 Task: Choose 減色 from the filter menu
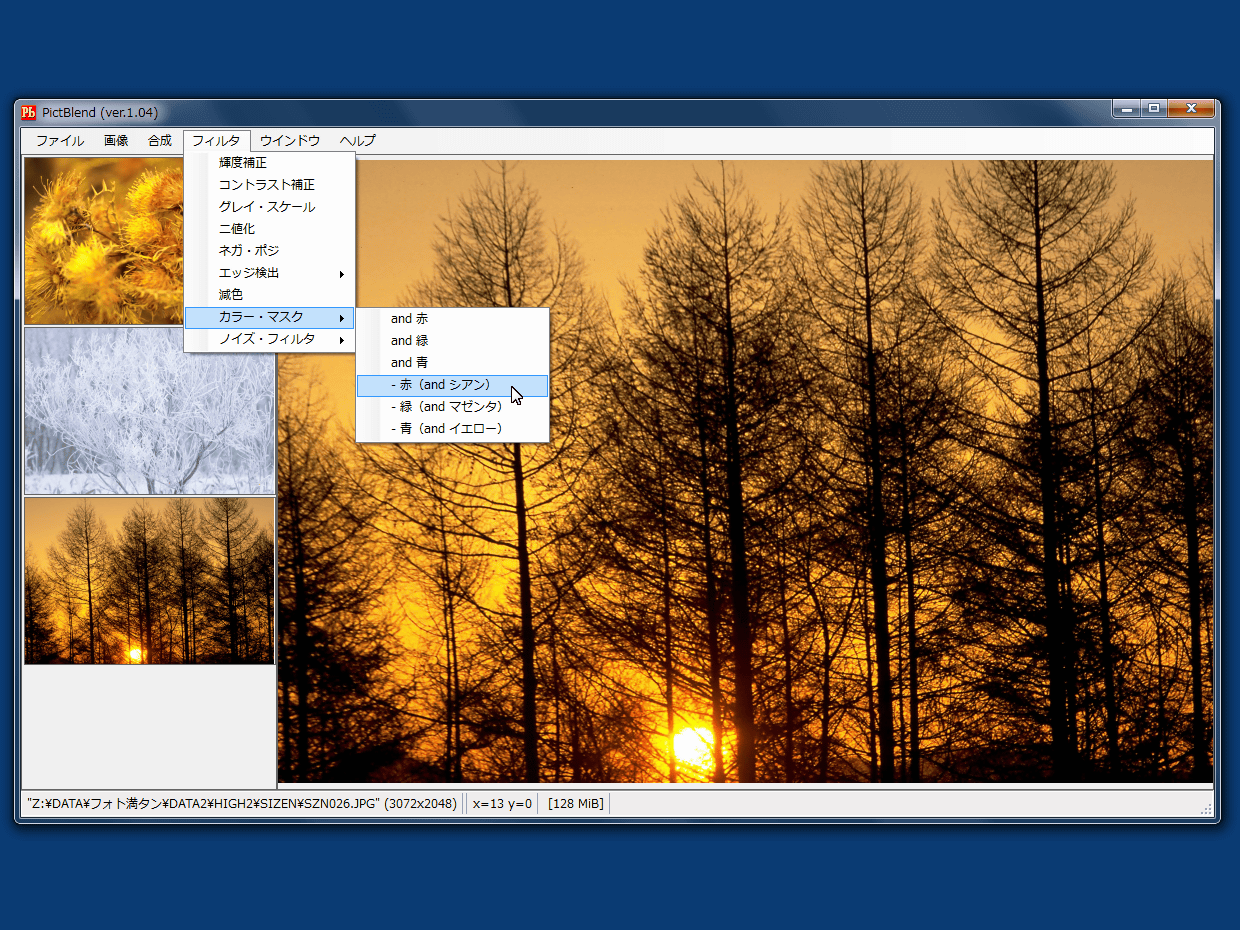click(231, 295)
